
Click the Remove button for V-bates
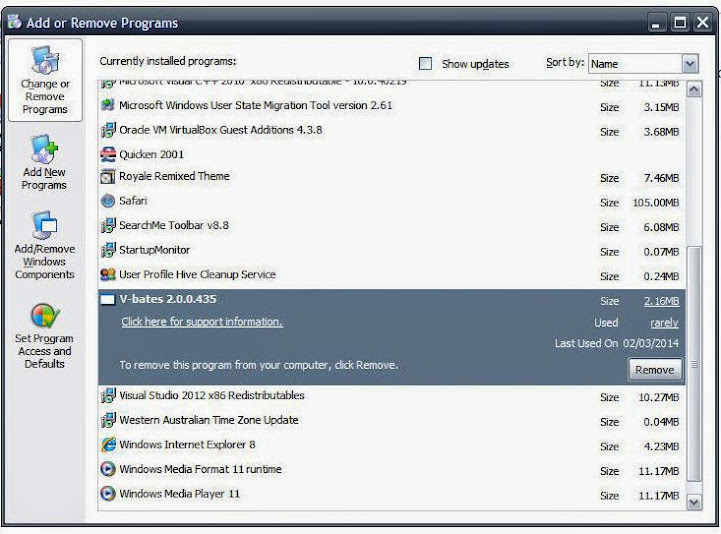pyautogui.click(x=655, y=370)
